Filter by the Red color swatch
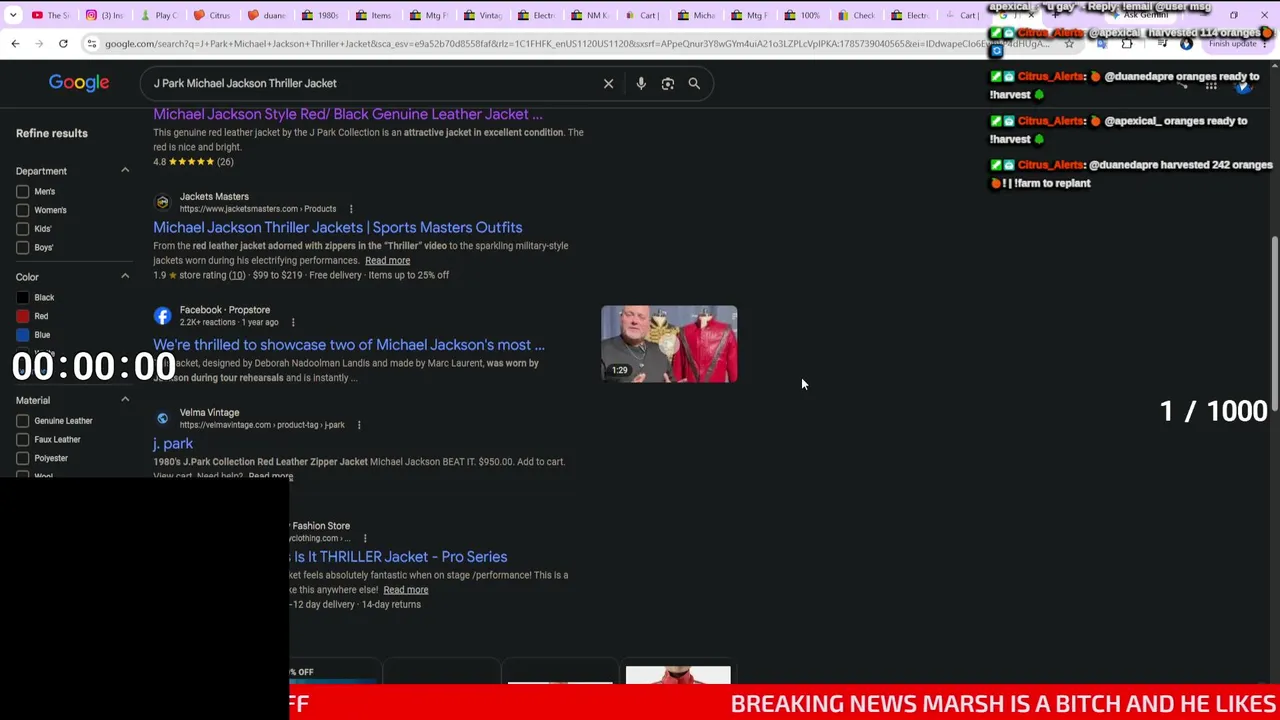The image size is (1280, 720). point(23,316)
